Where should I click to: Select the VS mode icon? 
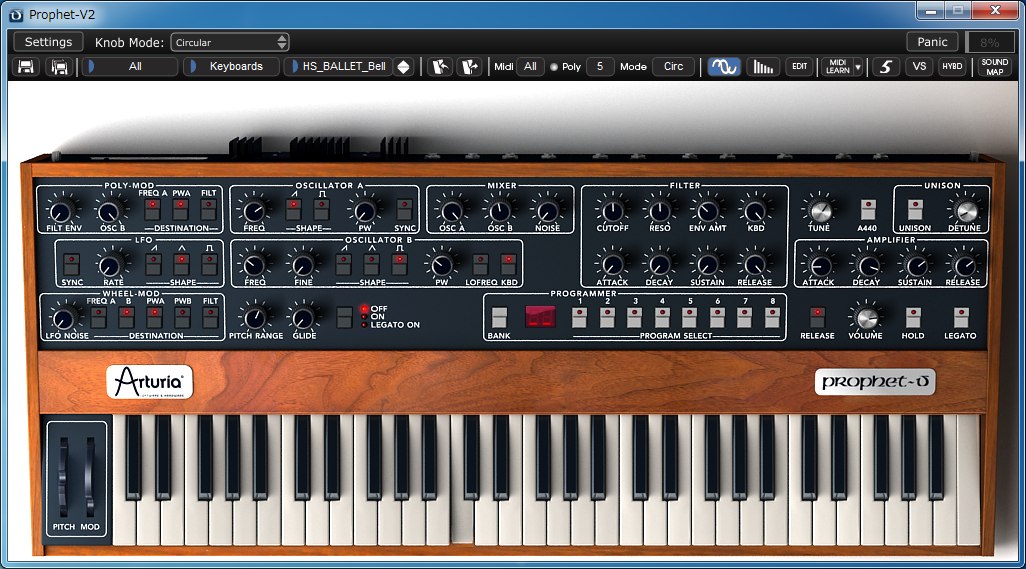pos(919,67)
